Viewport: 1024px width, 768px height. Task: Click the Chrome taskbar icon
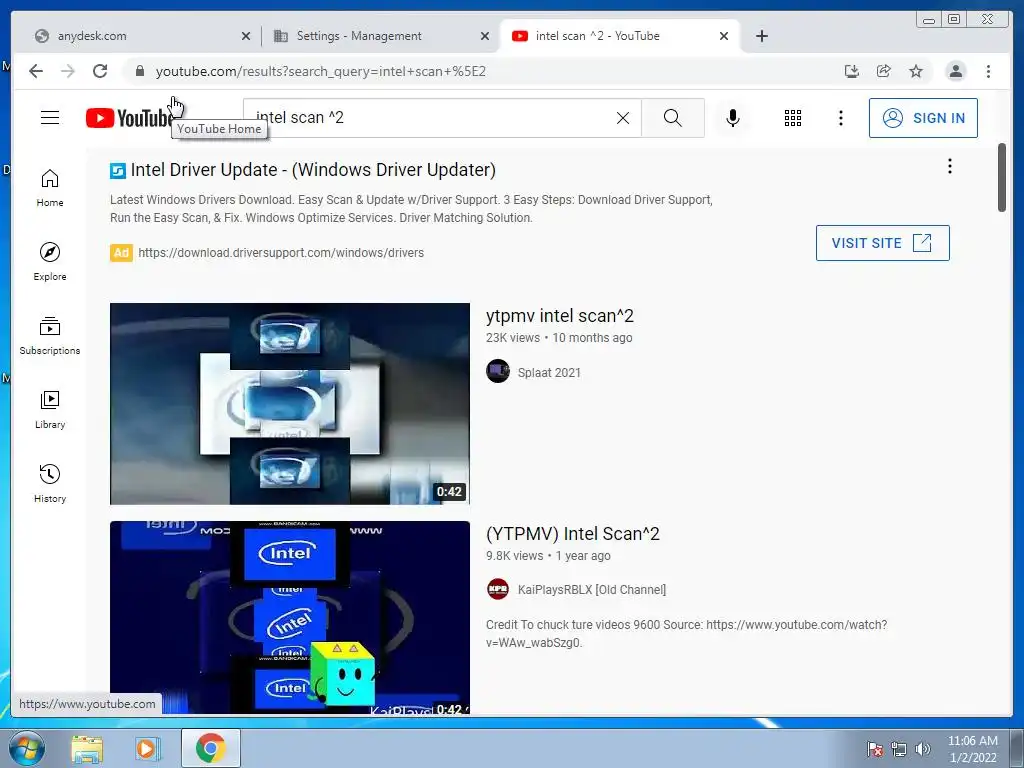[x=210, y=748]
